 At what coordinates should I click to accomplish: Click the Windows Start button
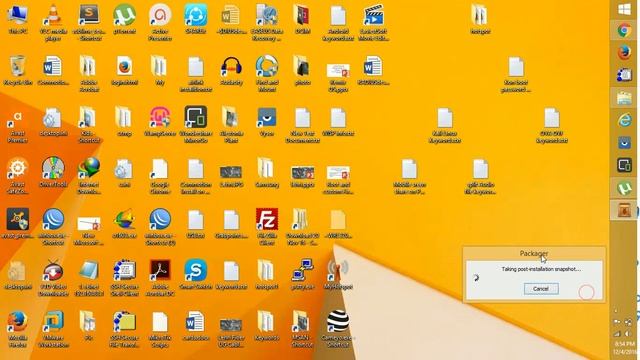tap(624, 10)
